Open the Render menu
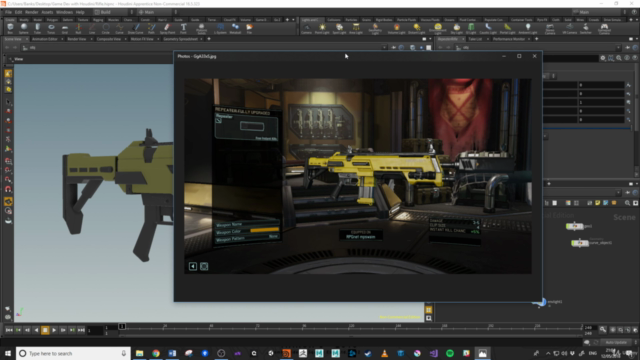 point(31,12)
